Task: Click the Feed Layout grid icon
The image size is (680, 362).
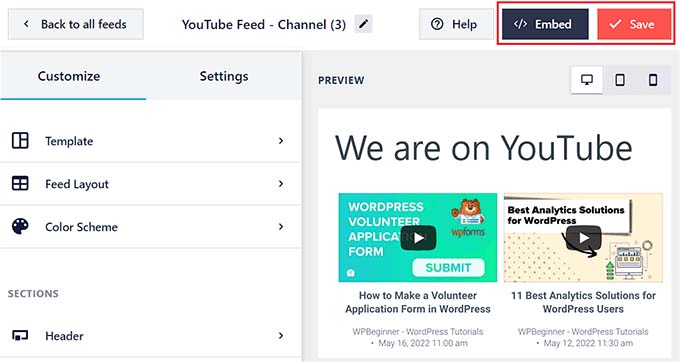Action: pyautogui.click(x=20, y=183)
